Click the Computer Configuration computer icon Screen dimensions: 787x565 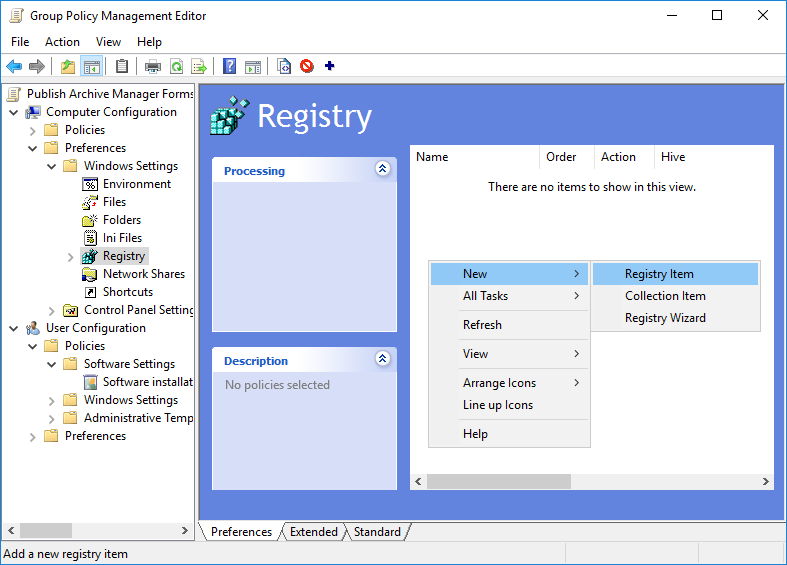click(x=33, y=112)
